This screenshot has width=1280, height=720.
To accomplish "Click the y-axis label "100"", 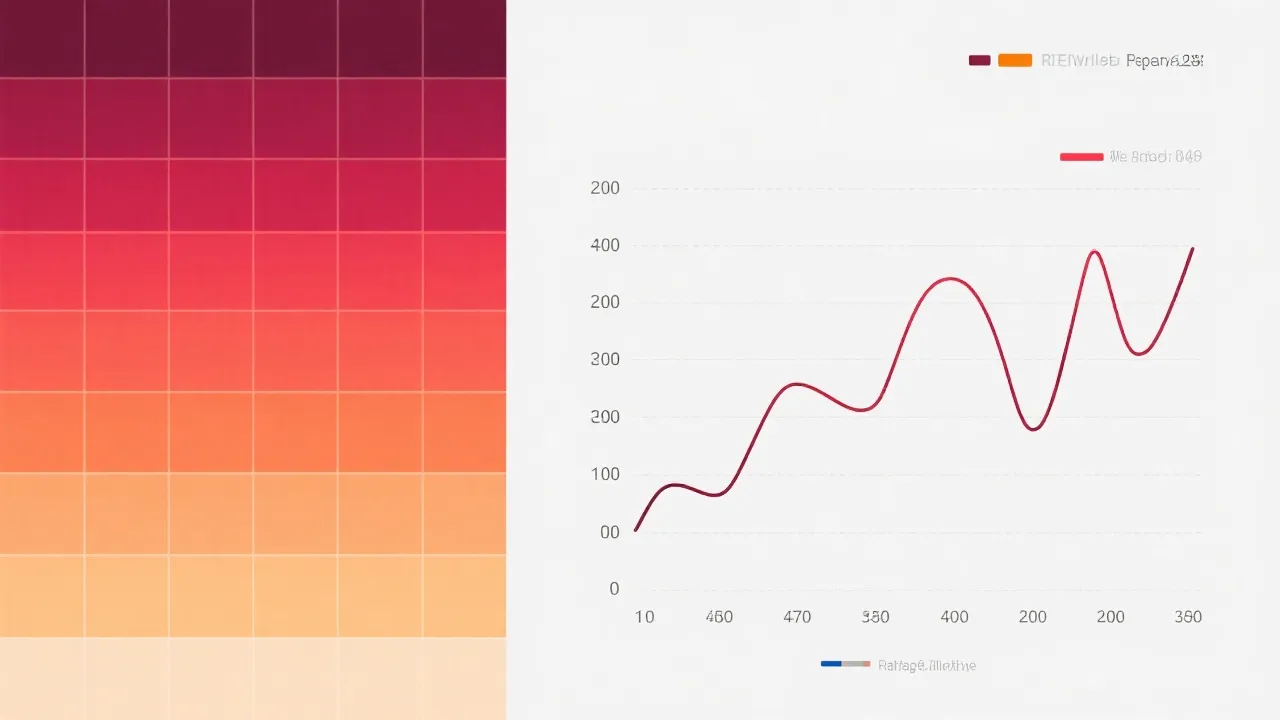I will click(x=605, y=474).
